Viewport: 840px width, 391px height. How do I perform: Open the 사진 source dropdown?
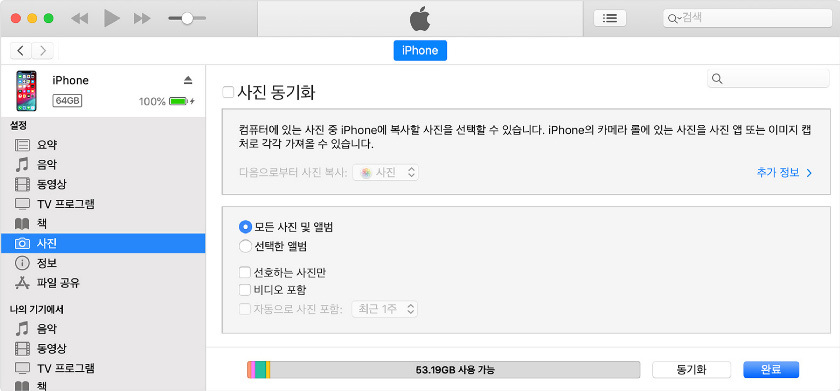385,172
